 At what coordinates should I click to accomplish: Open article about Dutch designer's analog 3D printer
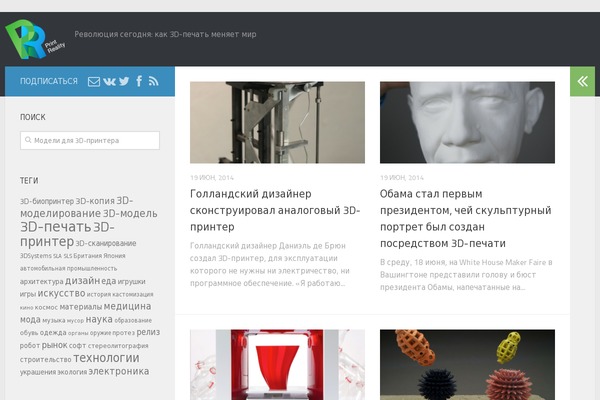point(275,210)
